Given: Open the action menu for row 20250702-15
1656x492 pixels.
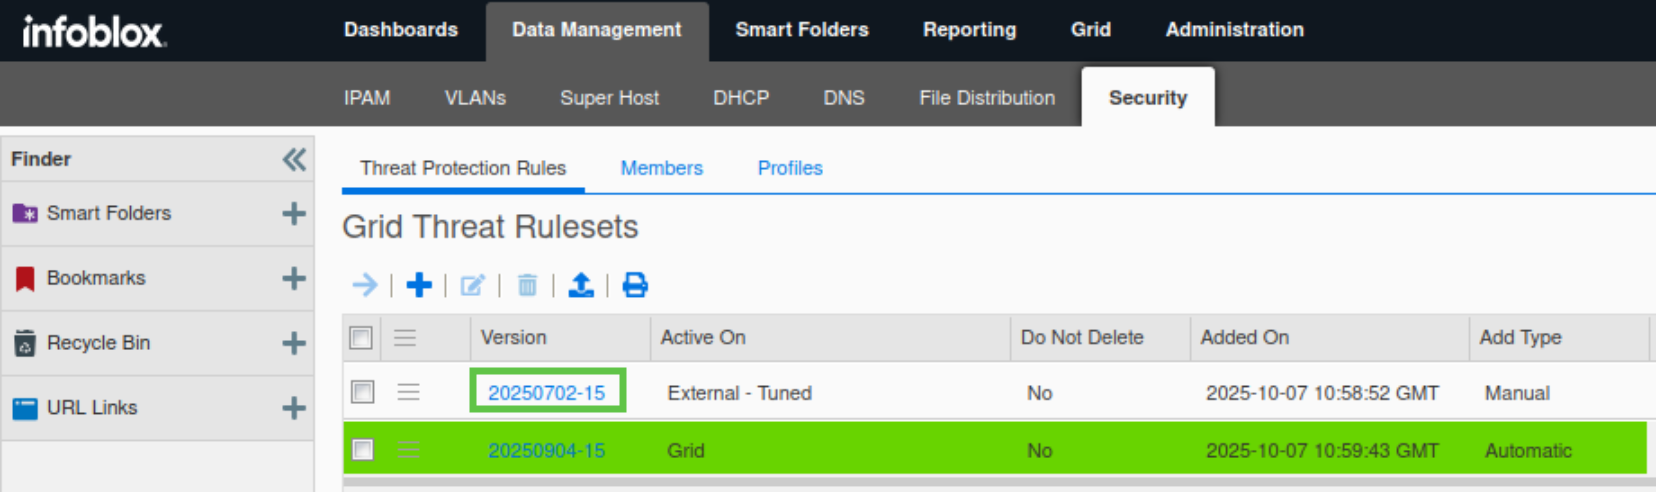Looking at the screenshot, I should pos(408,392).
